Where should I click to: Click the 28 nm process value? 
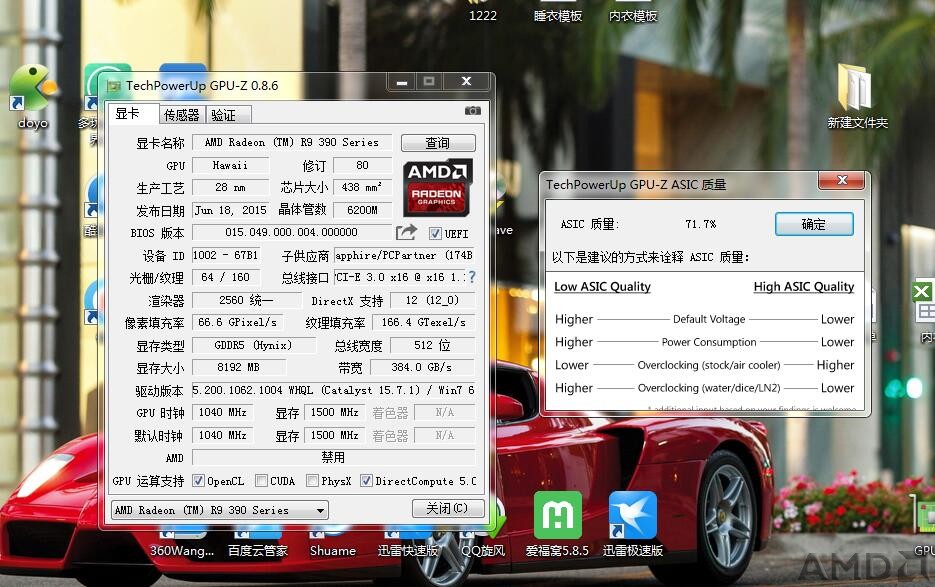[231, 187]
